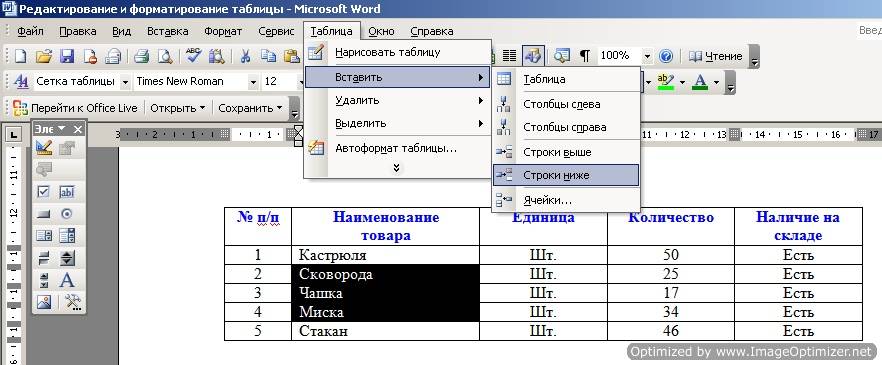Screen dimensions: 882x365
Task: Copy selection with the copy icon
Action: click(269, 56)
